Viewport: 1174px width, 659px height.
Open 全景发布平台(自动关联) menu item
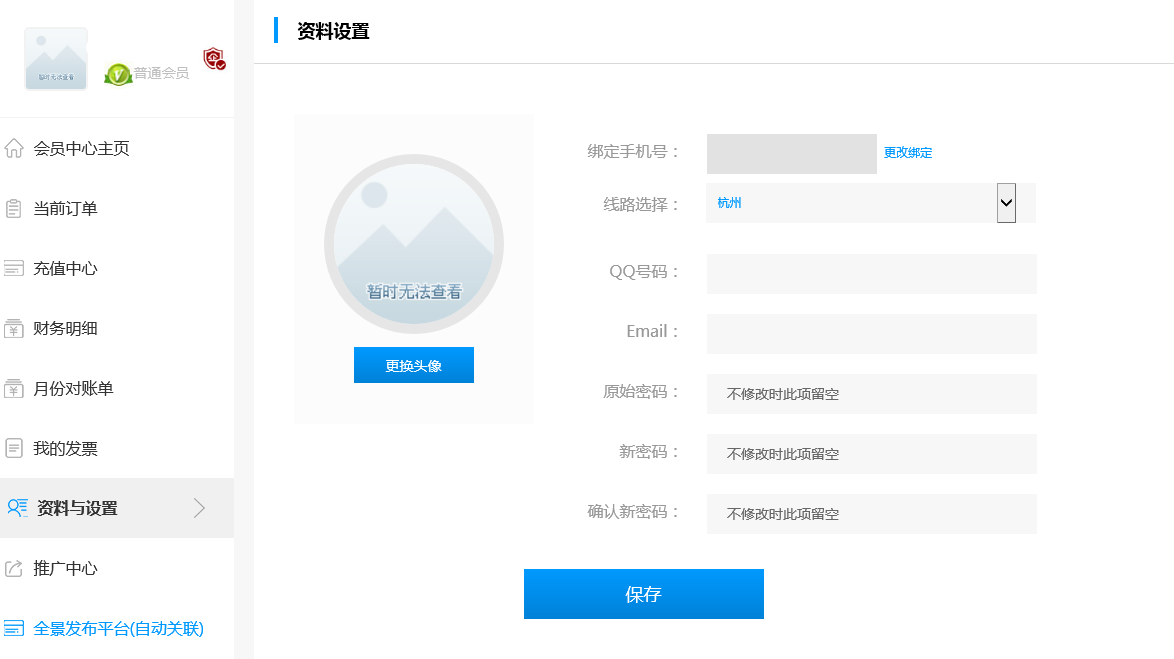(118, 629)
